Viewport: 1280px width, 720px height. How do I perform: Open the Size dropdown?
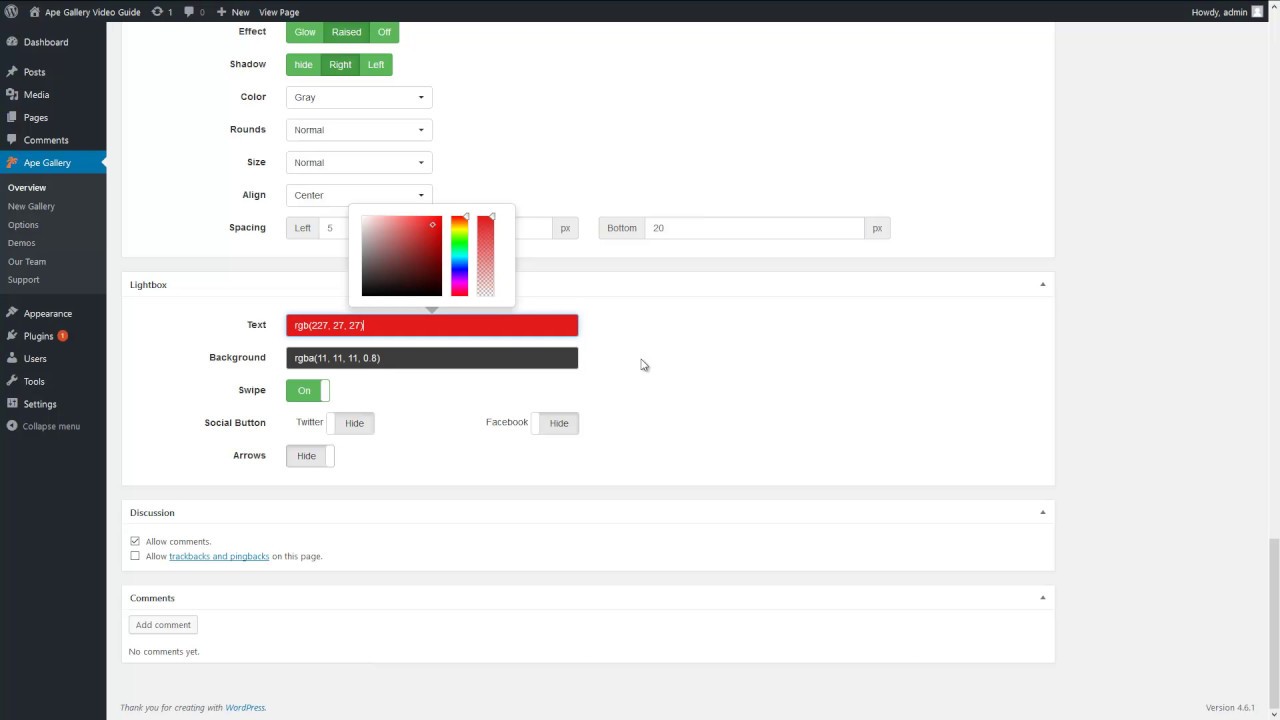(x=359, y=162)
